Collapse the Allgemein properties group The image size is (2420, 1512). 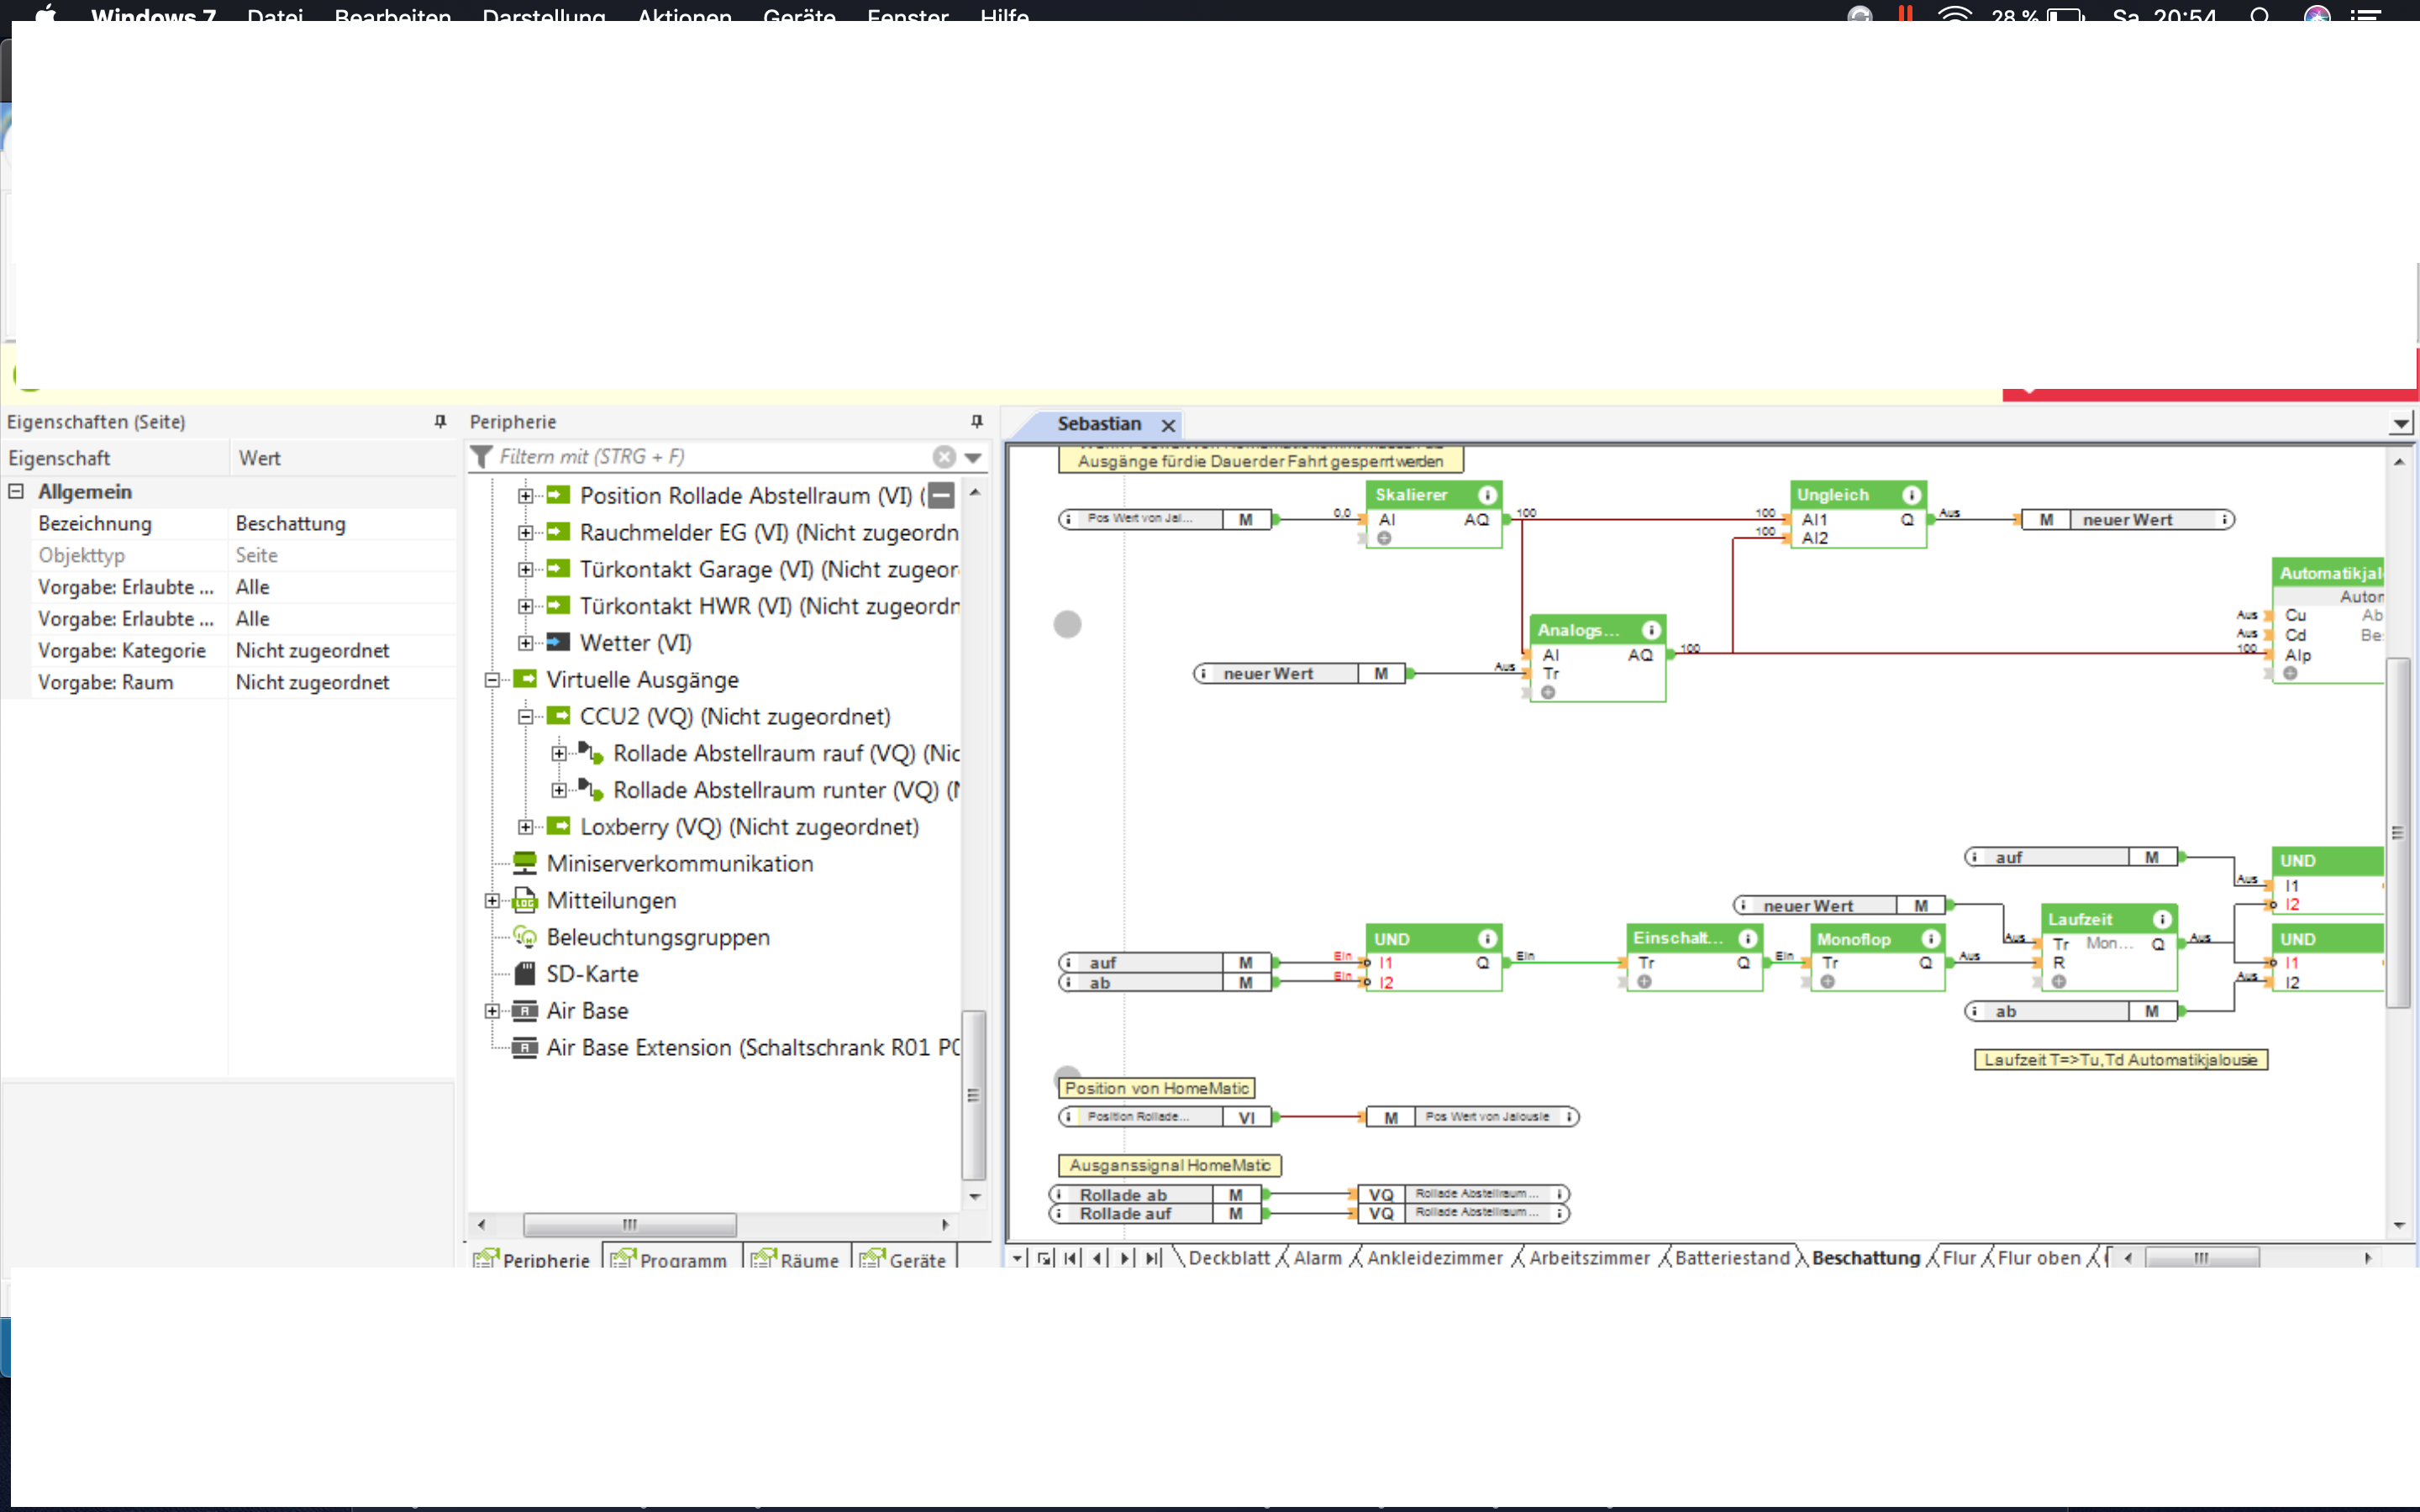click(16, 491)
